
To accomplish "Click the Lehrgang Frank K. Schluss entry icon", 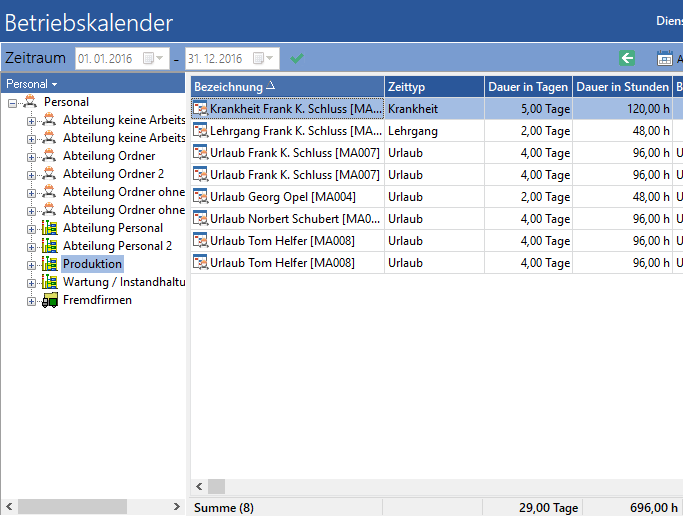I will click(x=200, y=130).
